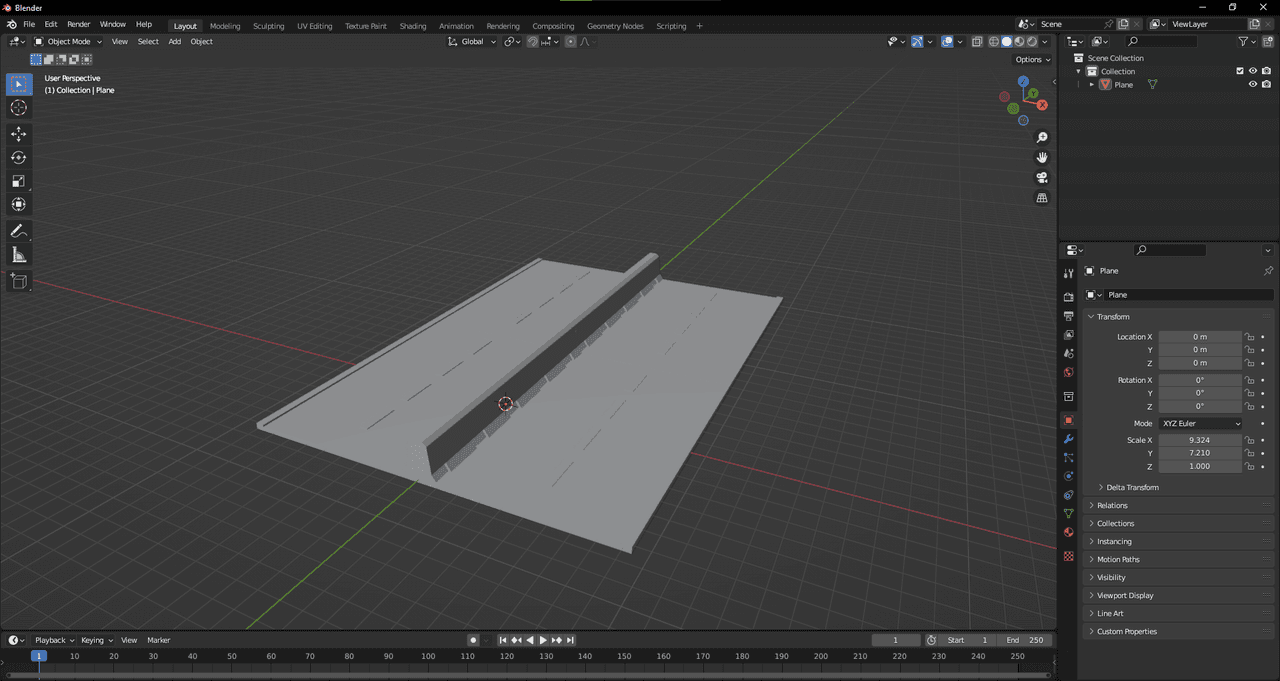
Task: Select the Measure tool
Action: (x=19, y=255)
